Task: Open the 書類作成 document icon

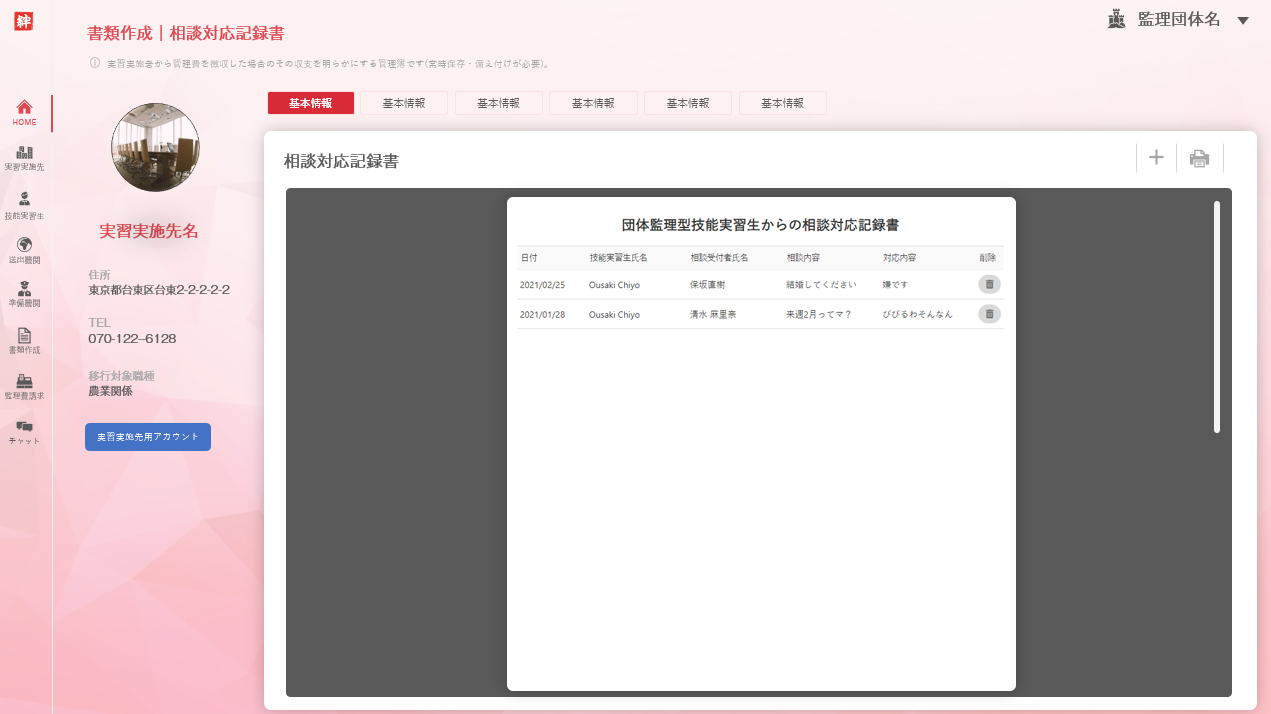Action: point(25,341)
